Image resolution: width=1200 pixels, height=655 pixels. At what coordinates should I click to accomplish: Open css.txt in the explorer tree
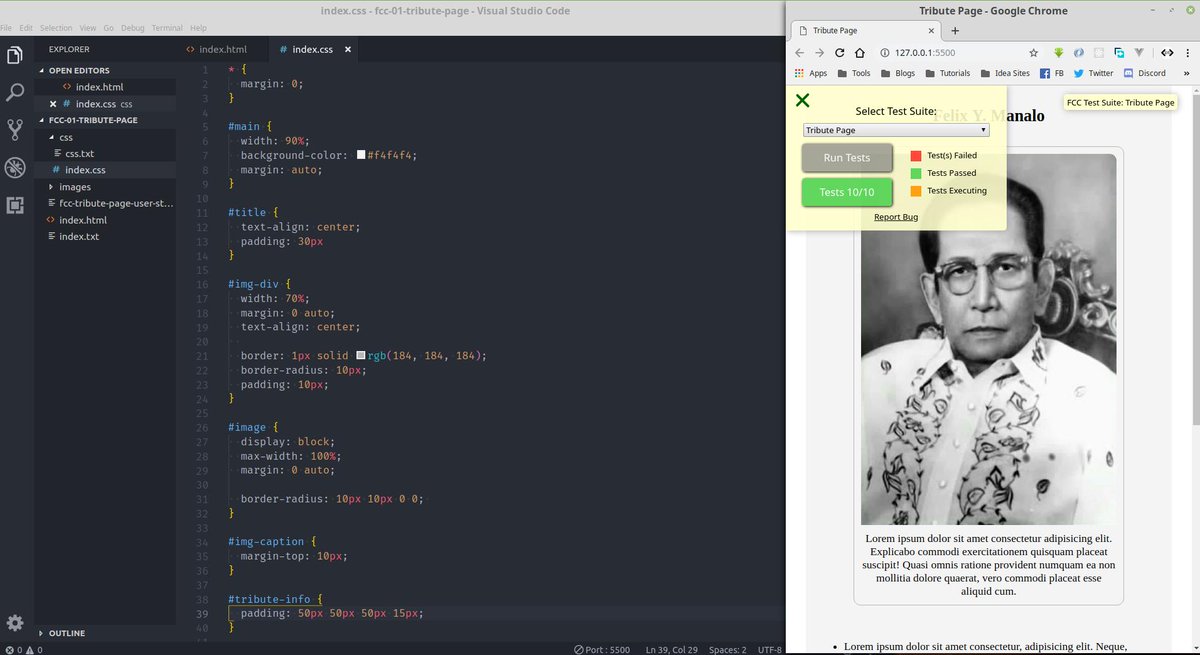coord(80,154)
